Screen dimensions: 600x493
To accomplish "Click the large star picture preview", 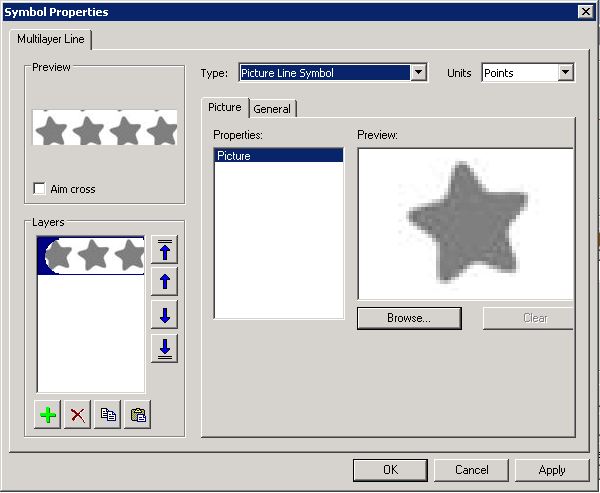I will (465, 224).
